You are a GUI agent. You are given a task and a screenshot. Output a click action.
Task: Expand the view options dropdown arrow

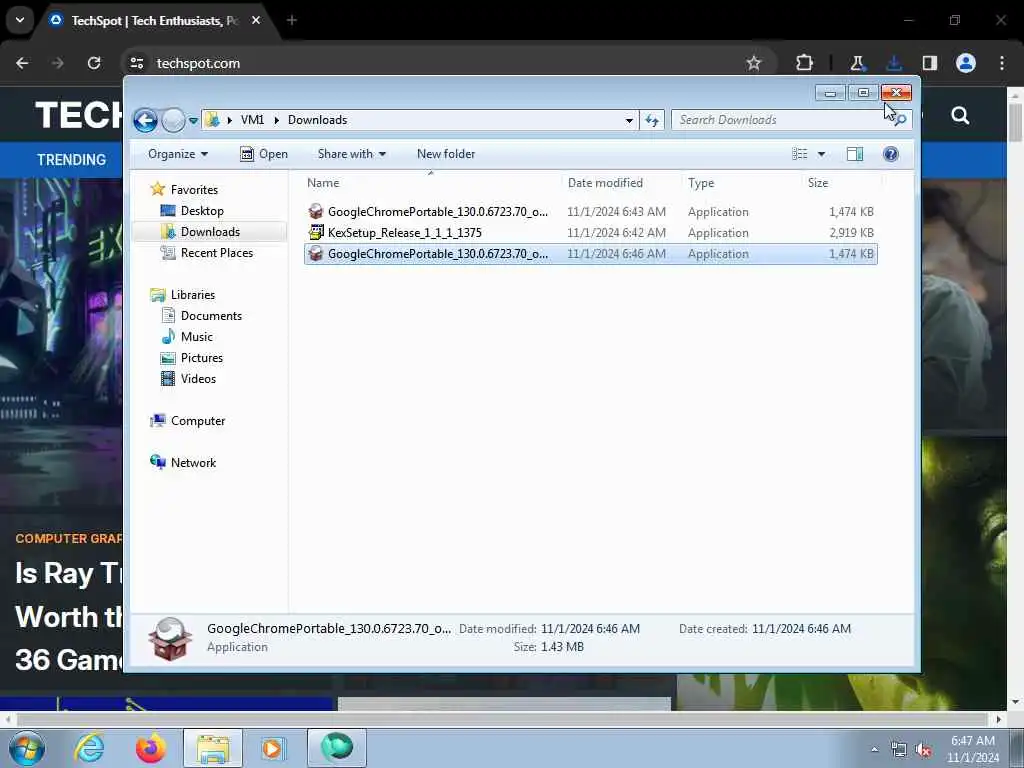pos(822,154)
